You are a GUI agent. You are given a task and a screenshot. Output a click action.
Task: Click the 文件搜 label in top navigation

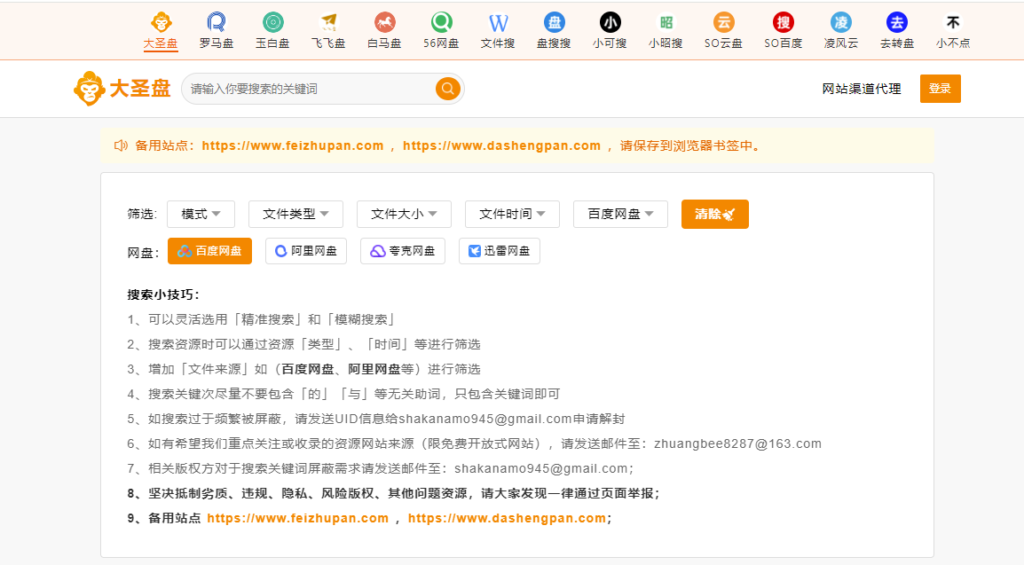[x=498, y=43]
